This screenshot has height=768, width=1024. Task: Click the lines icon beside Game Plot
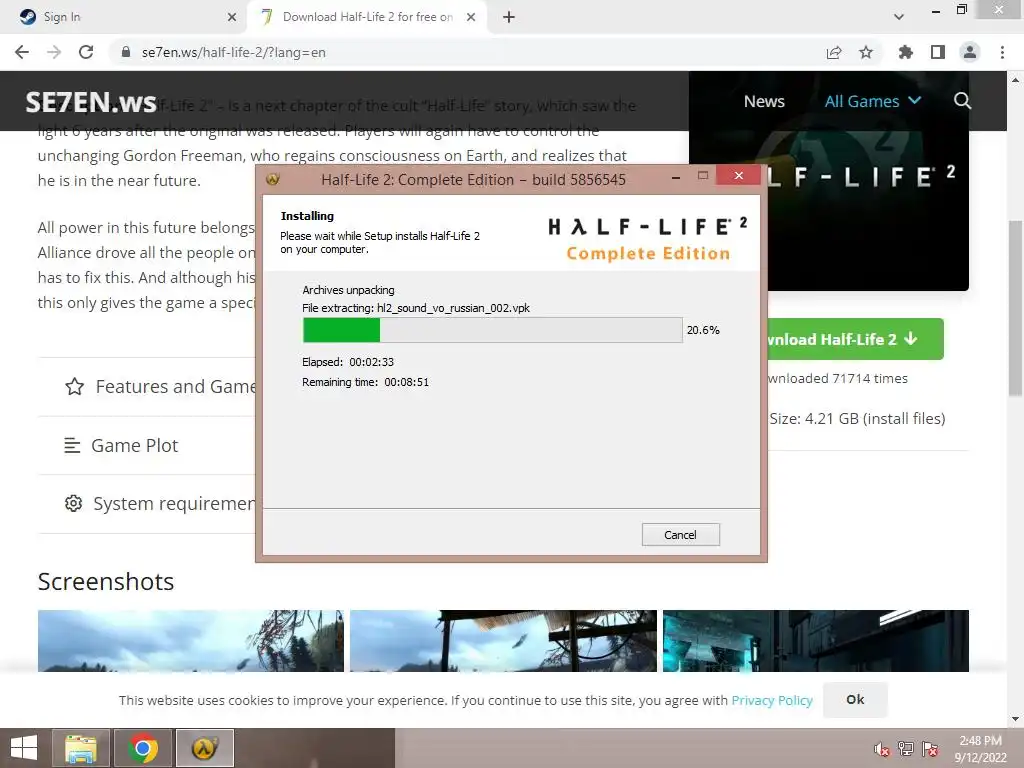coord(72,445)
